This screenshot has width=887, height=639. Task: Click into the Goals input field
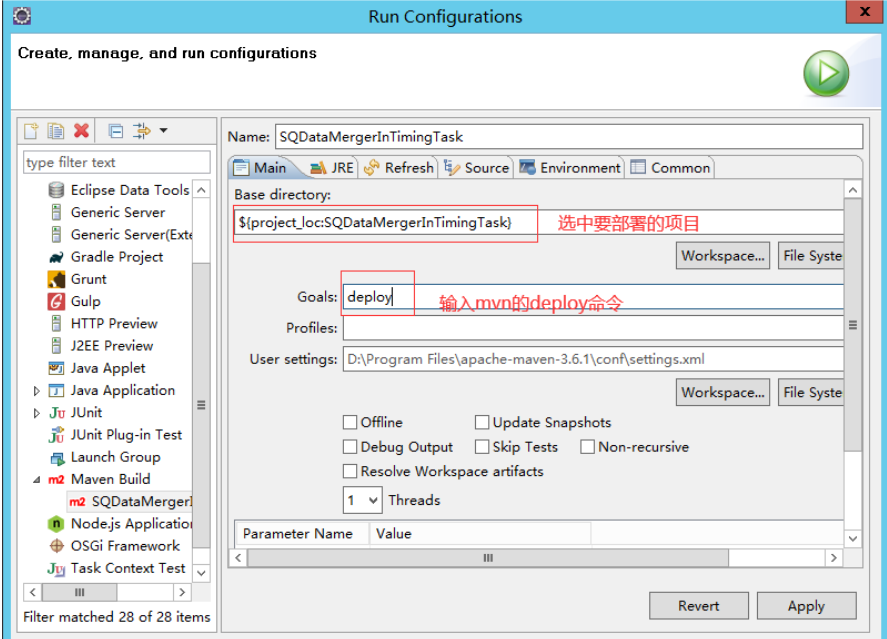593,297
